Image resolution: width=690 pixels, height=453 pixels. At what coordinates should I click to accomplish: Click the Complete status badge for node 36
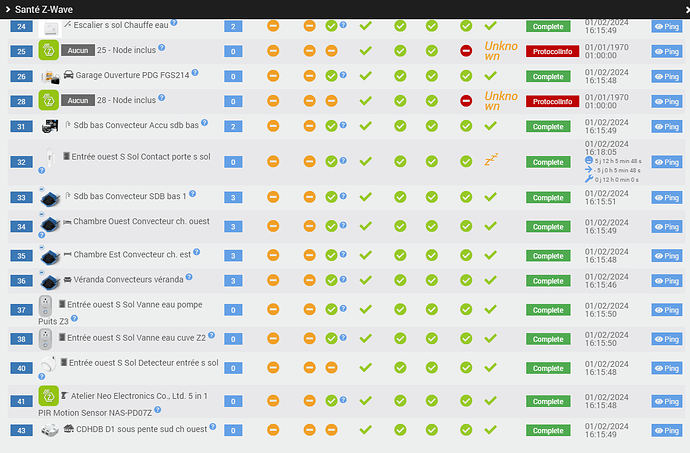tap(548, 281)
